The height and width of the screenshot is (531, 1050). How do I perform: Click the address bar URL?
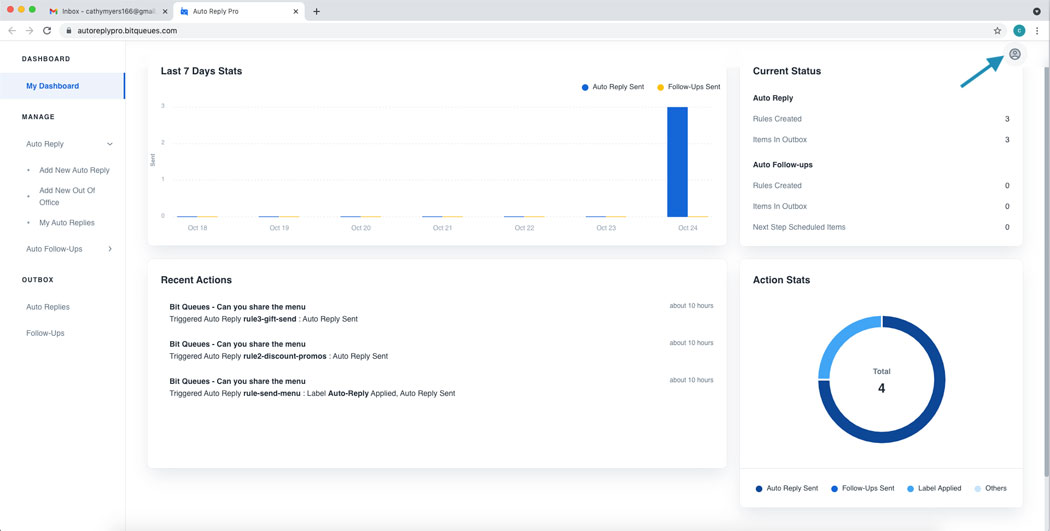(127, 31)
